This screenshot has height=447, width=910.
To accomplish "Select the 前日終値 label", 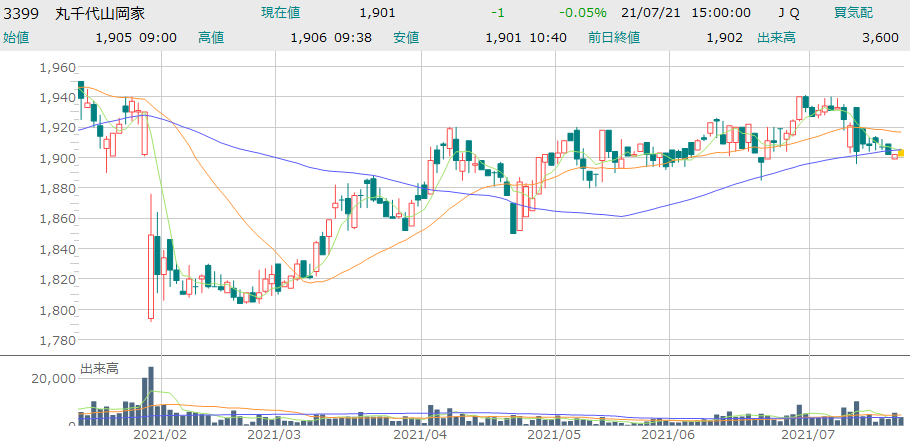I will 614,37.
